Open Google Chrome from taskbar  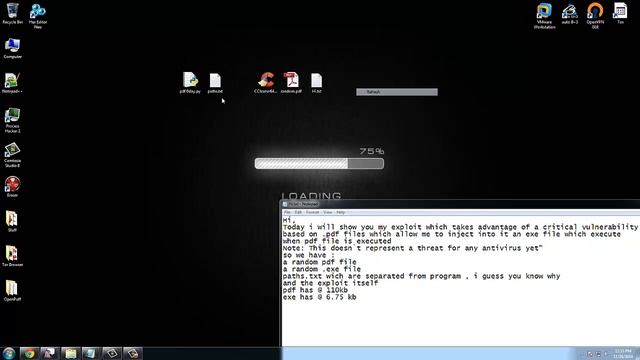point(29,353)
